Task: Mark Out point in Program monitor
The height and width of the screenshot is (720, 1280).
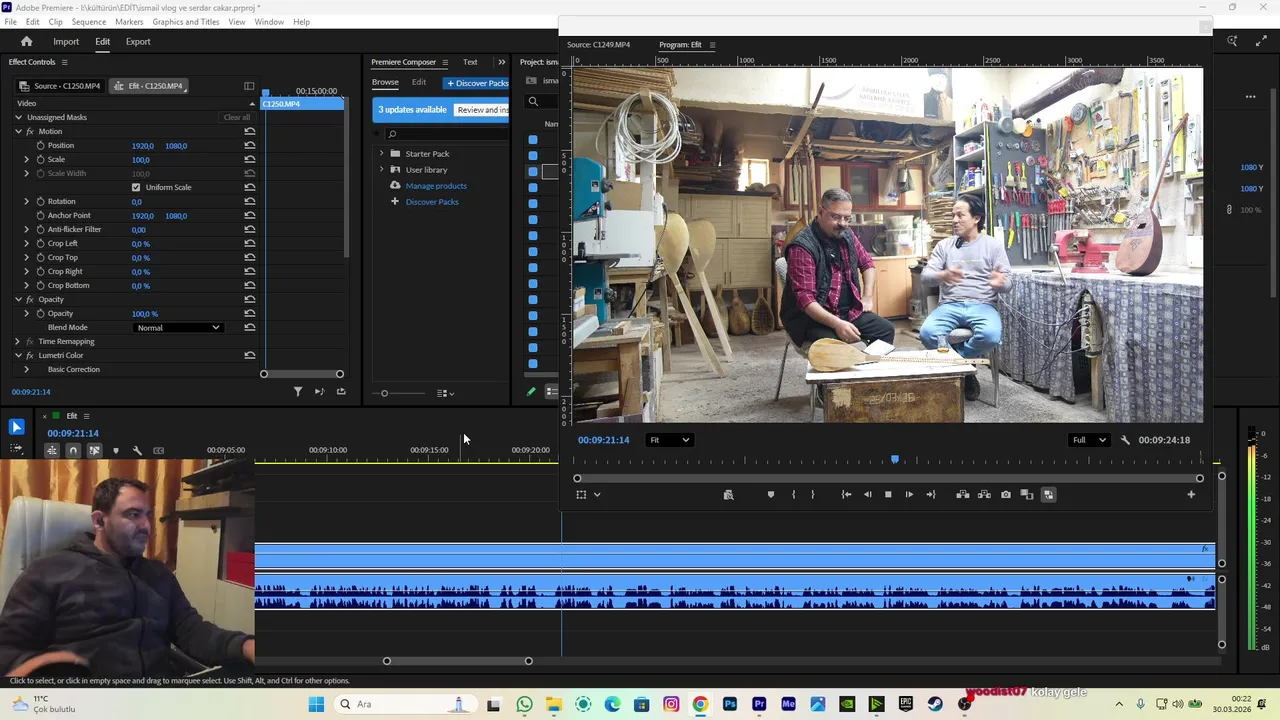Action: [x=812, y=494]
